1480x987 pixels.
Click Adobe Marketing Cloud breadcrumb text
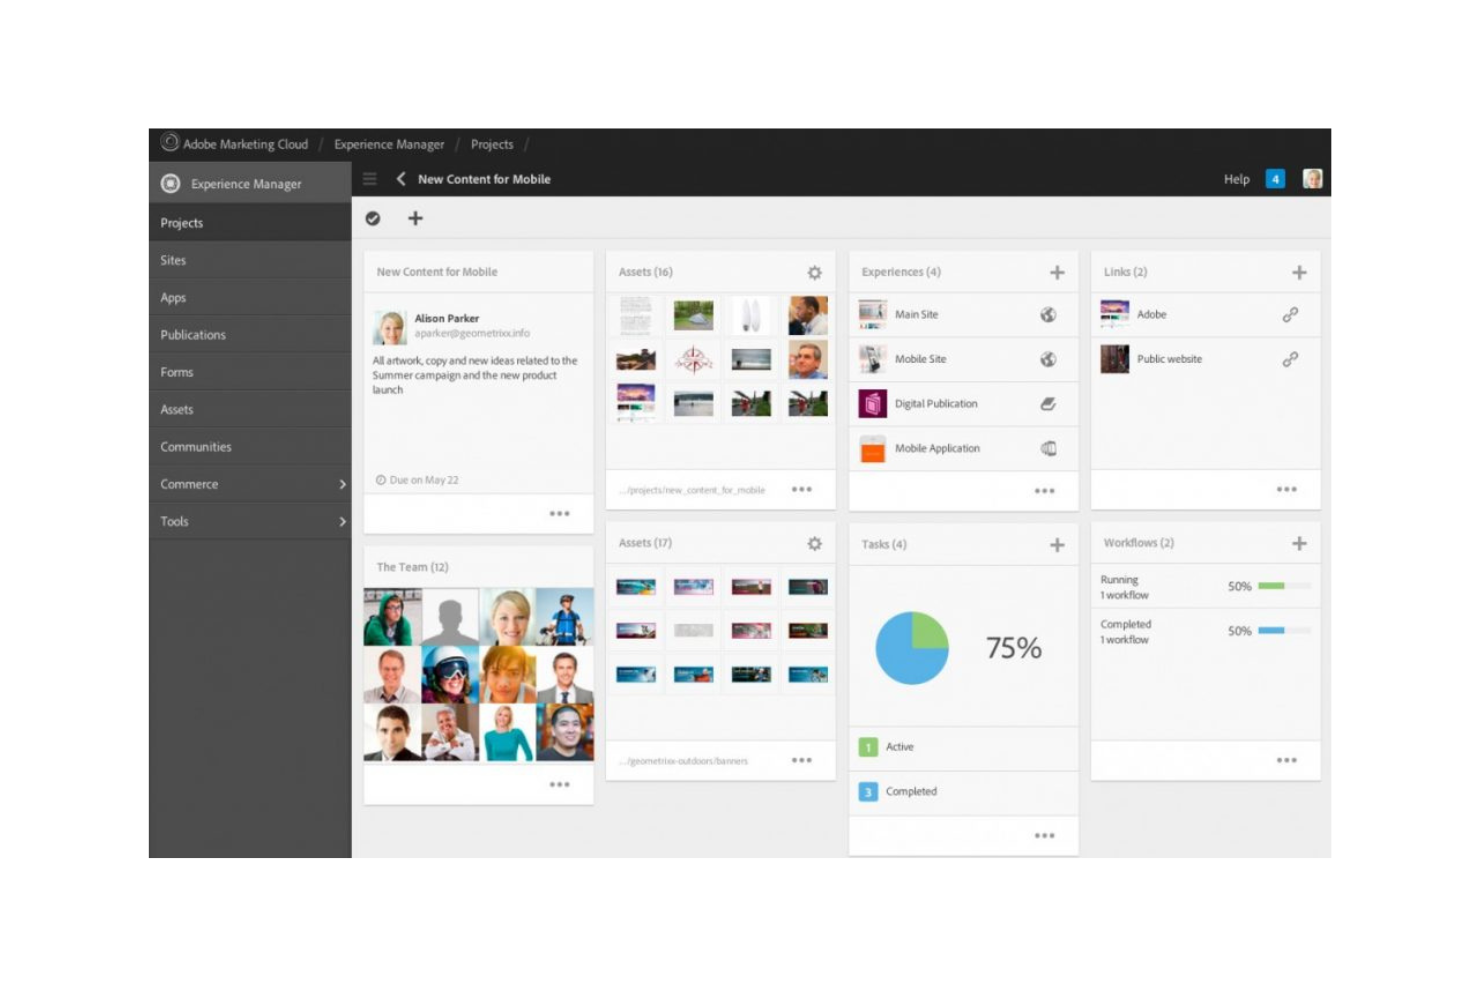(245, 144)
